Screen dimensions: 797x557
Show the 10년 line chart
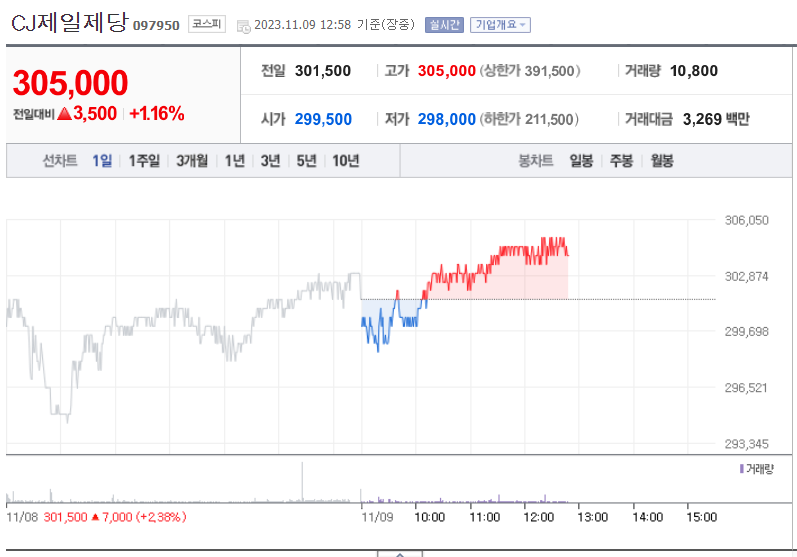(346, 161)
